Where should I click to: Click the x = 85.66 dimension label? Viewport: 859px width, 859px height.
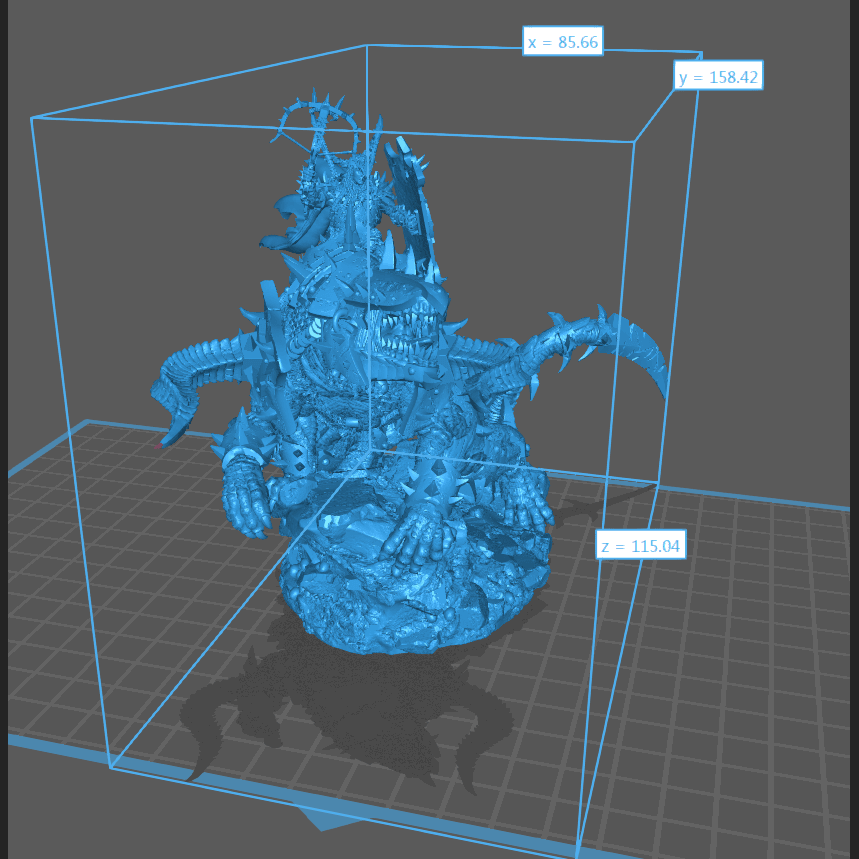[562, 42]
